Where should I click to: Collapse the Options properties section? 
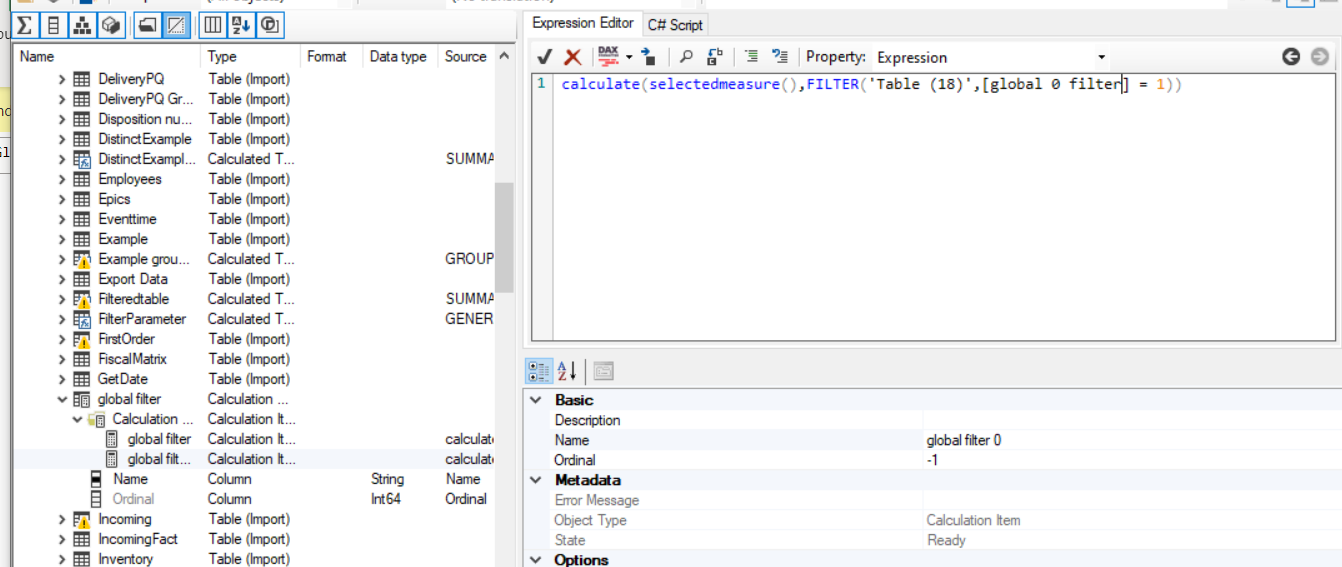click(x=535, y=560)
